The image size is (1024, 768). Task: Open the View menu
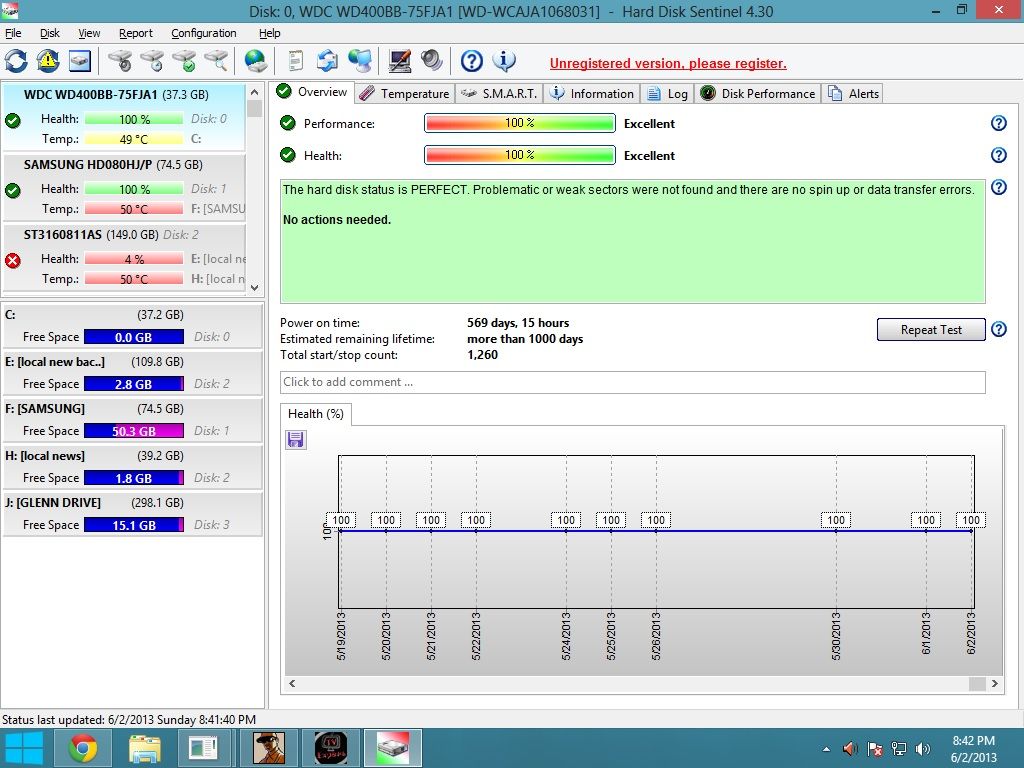(x=89, y=33)
